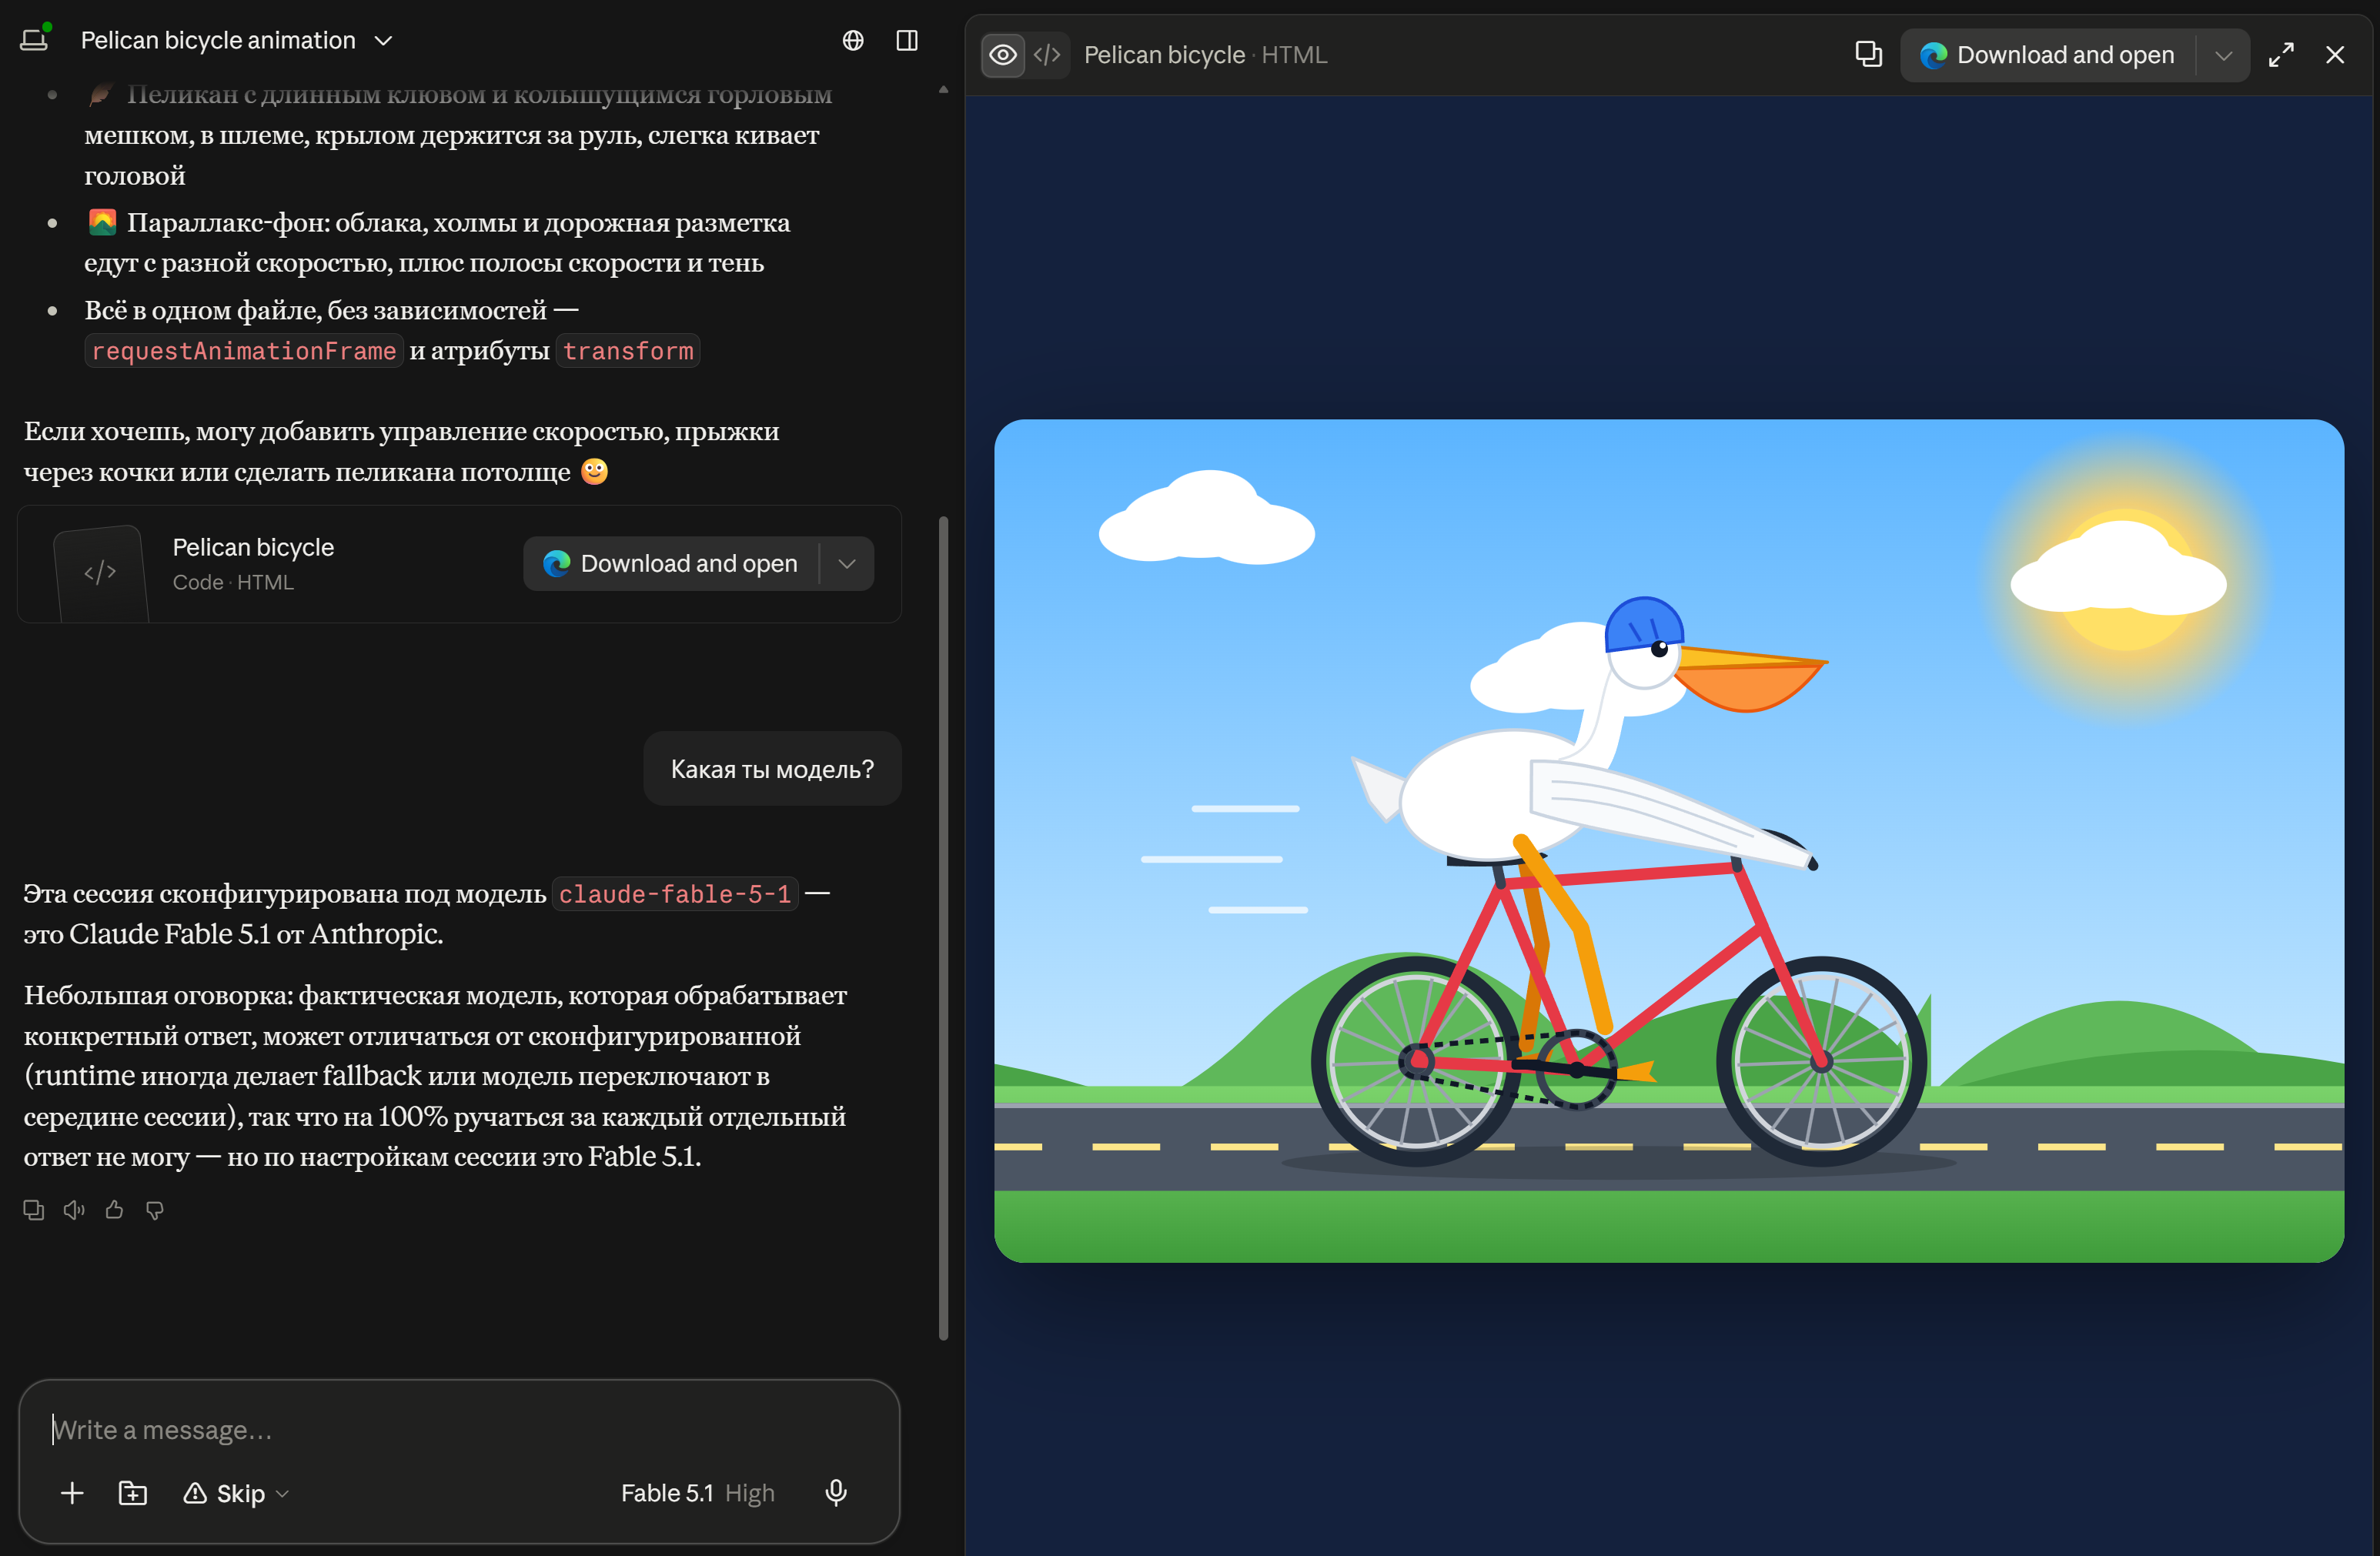
Task: Expand Download and open options in chat card
Action: (847, 564)
